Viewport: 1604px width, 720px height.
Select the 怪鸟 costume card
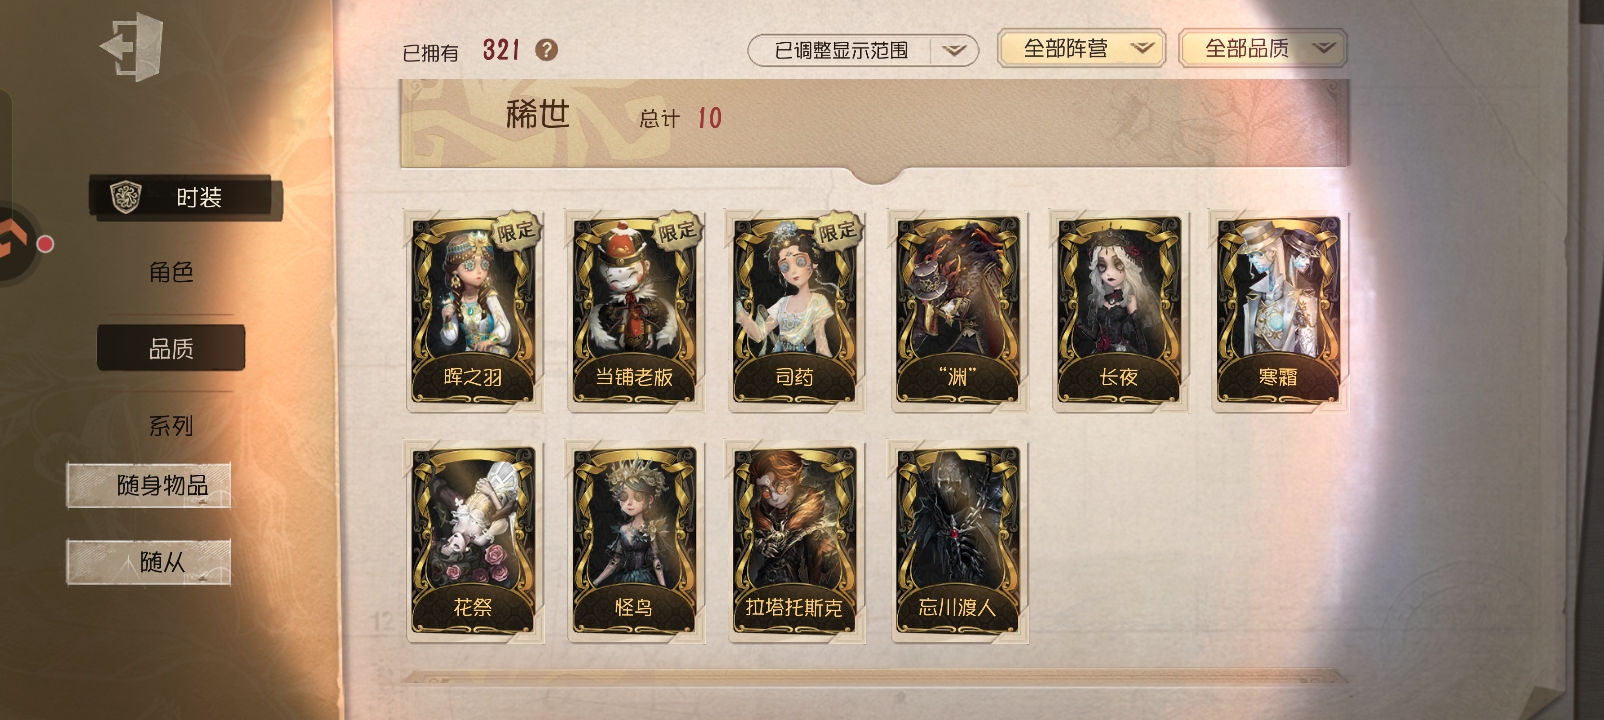pyautogui.click(x=634, y=541)
